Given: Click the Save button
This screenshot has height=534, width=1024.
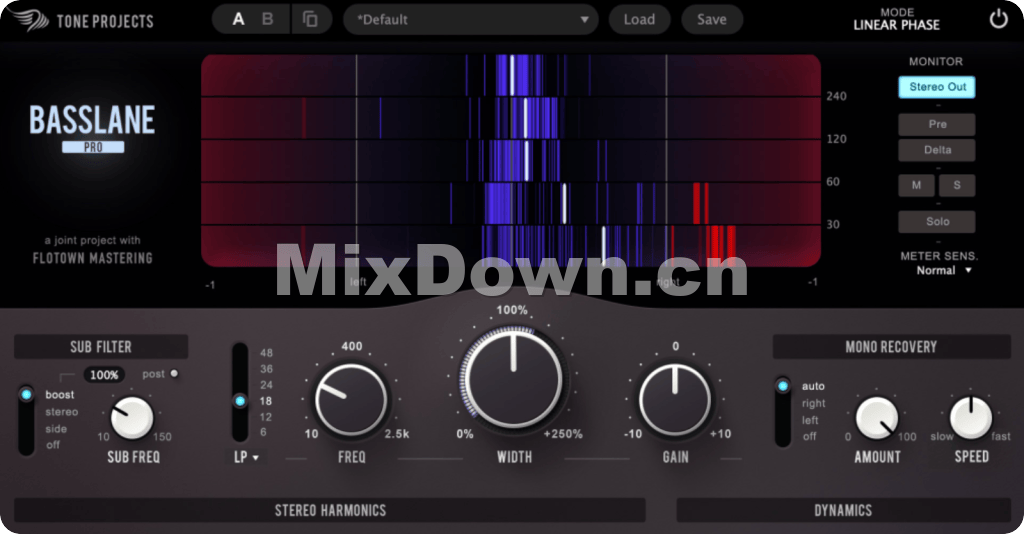Looking at the screenshot, I should pos(712,20).
